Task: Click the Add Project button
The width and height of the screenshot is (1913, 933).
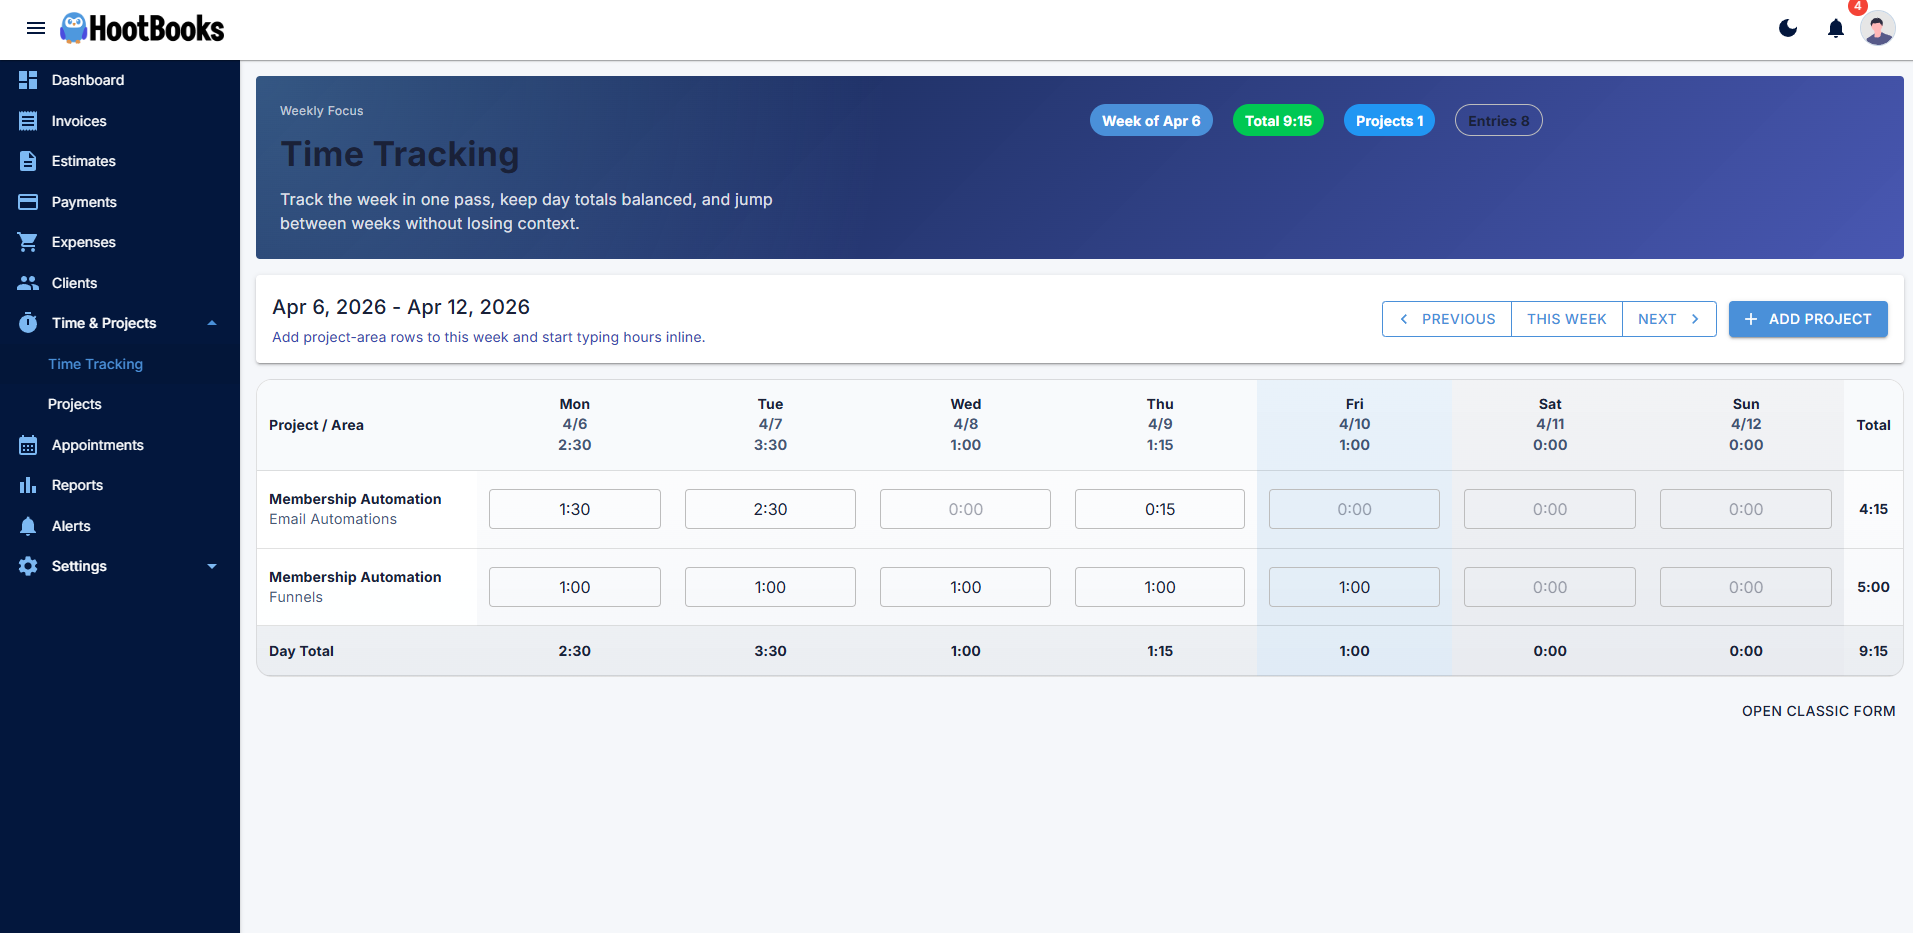Action: (1808, 319)
